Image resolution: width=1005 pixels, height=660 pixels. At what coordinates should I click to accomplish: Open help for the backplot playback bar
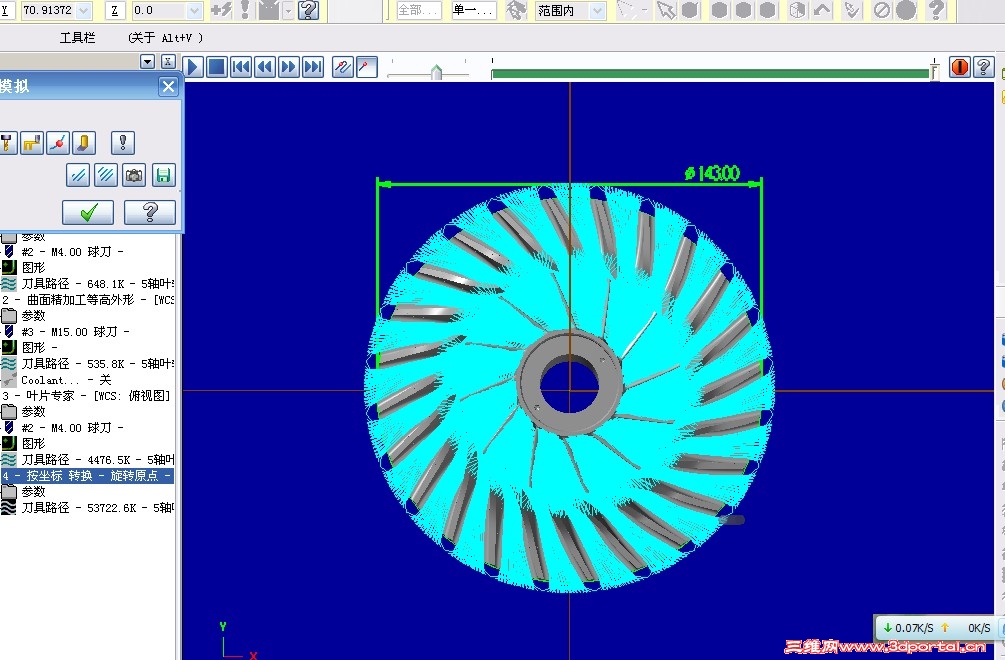tap(984, 67)
